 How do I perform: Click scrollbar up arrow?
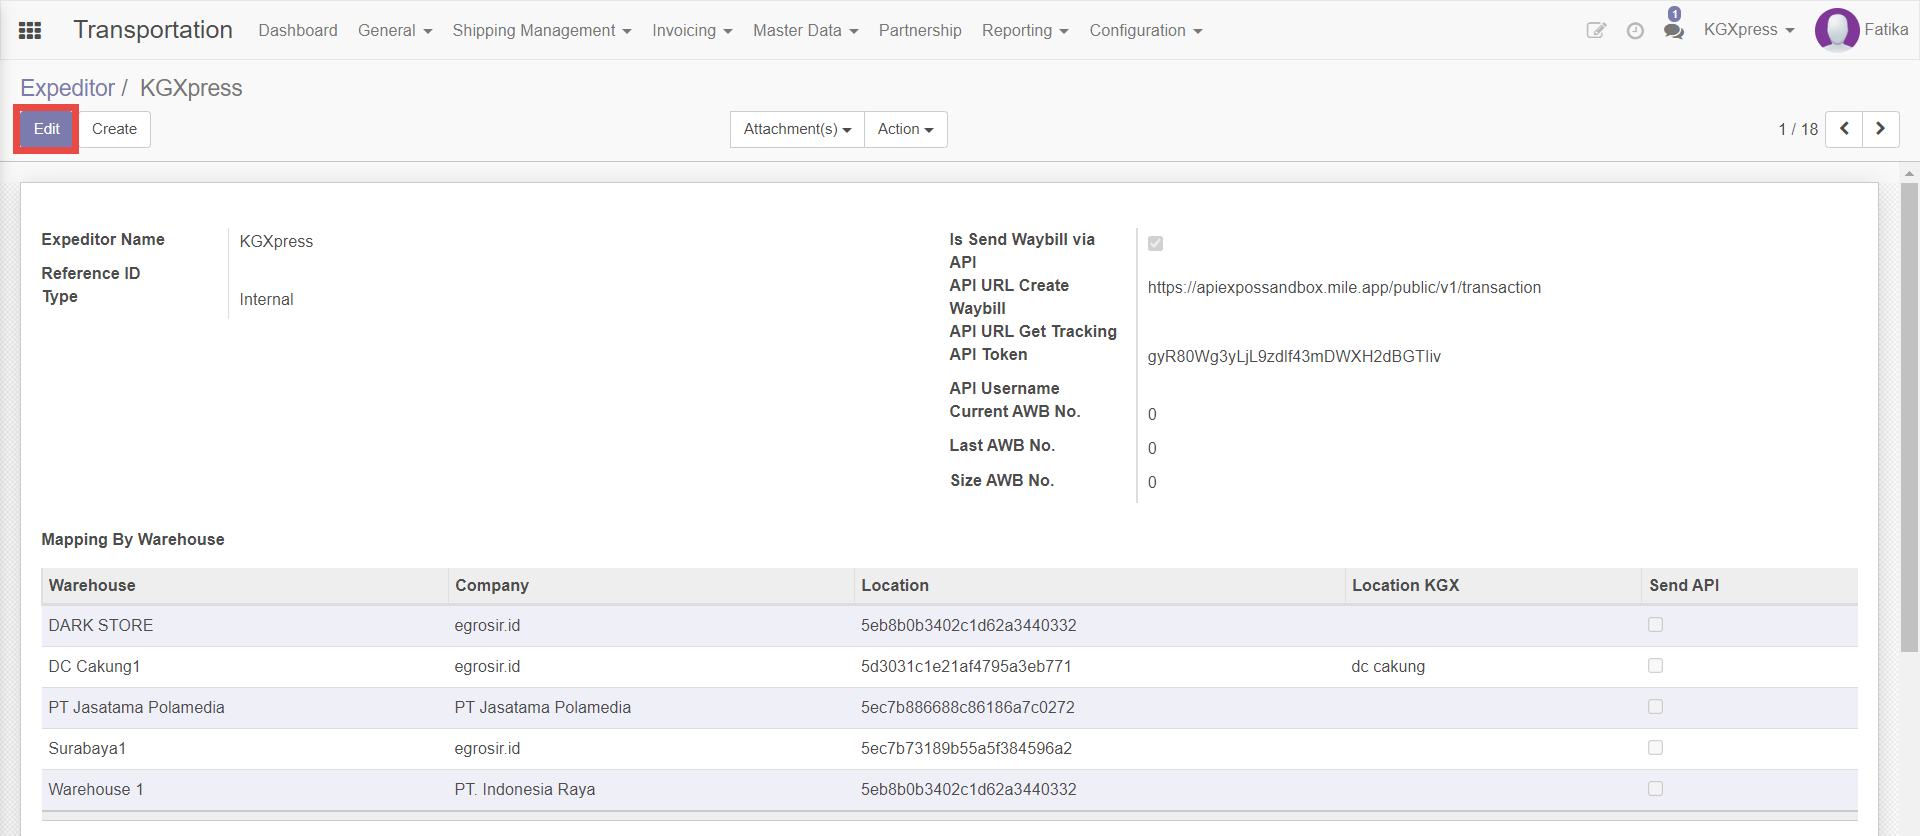click(1909, 173)
